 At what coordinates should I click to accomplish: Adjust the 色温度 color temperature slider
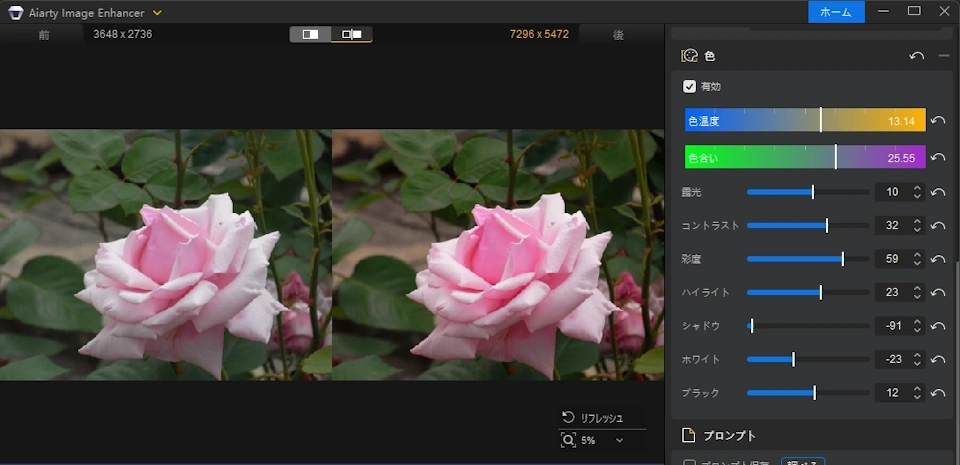coord(805,121)
